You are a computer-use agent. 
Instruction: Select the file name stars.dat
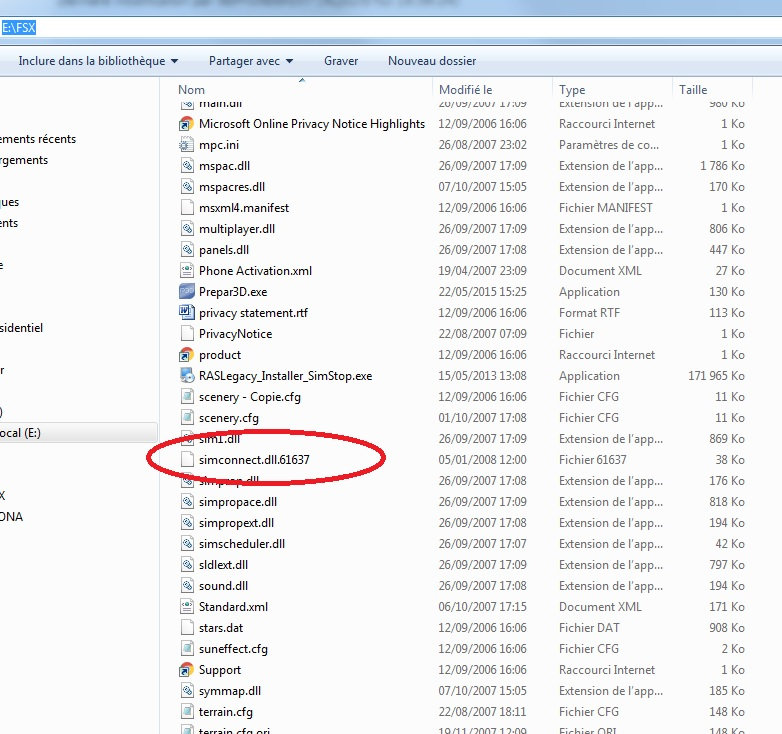[x=221, y=628]
